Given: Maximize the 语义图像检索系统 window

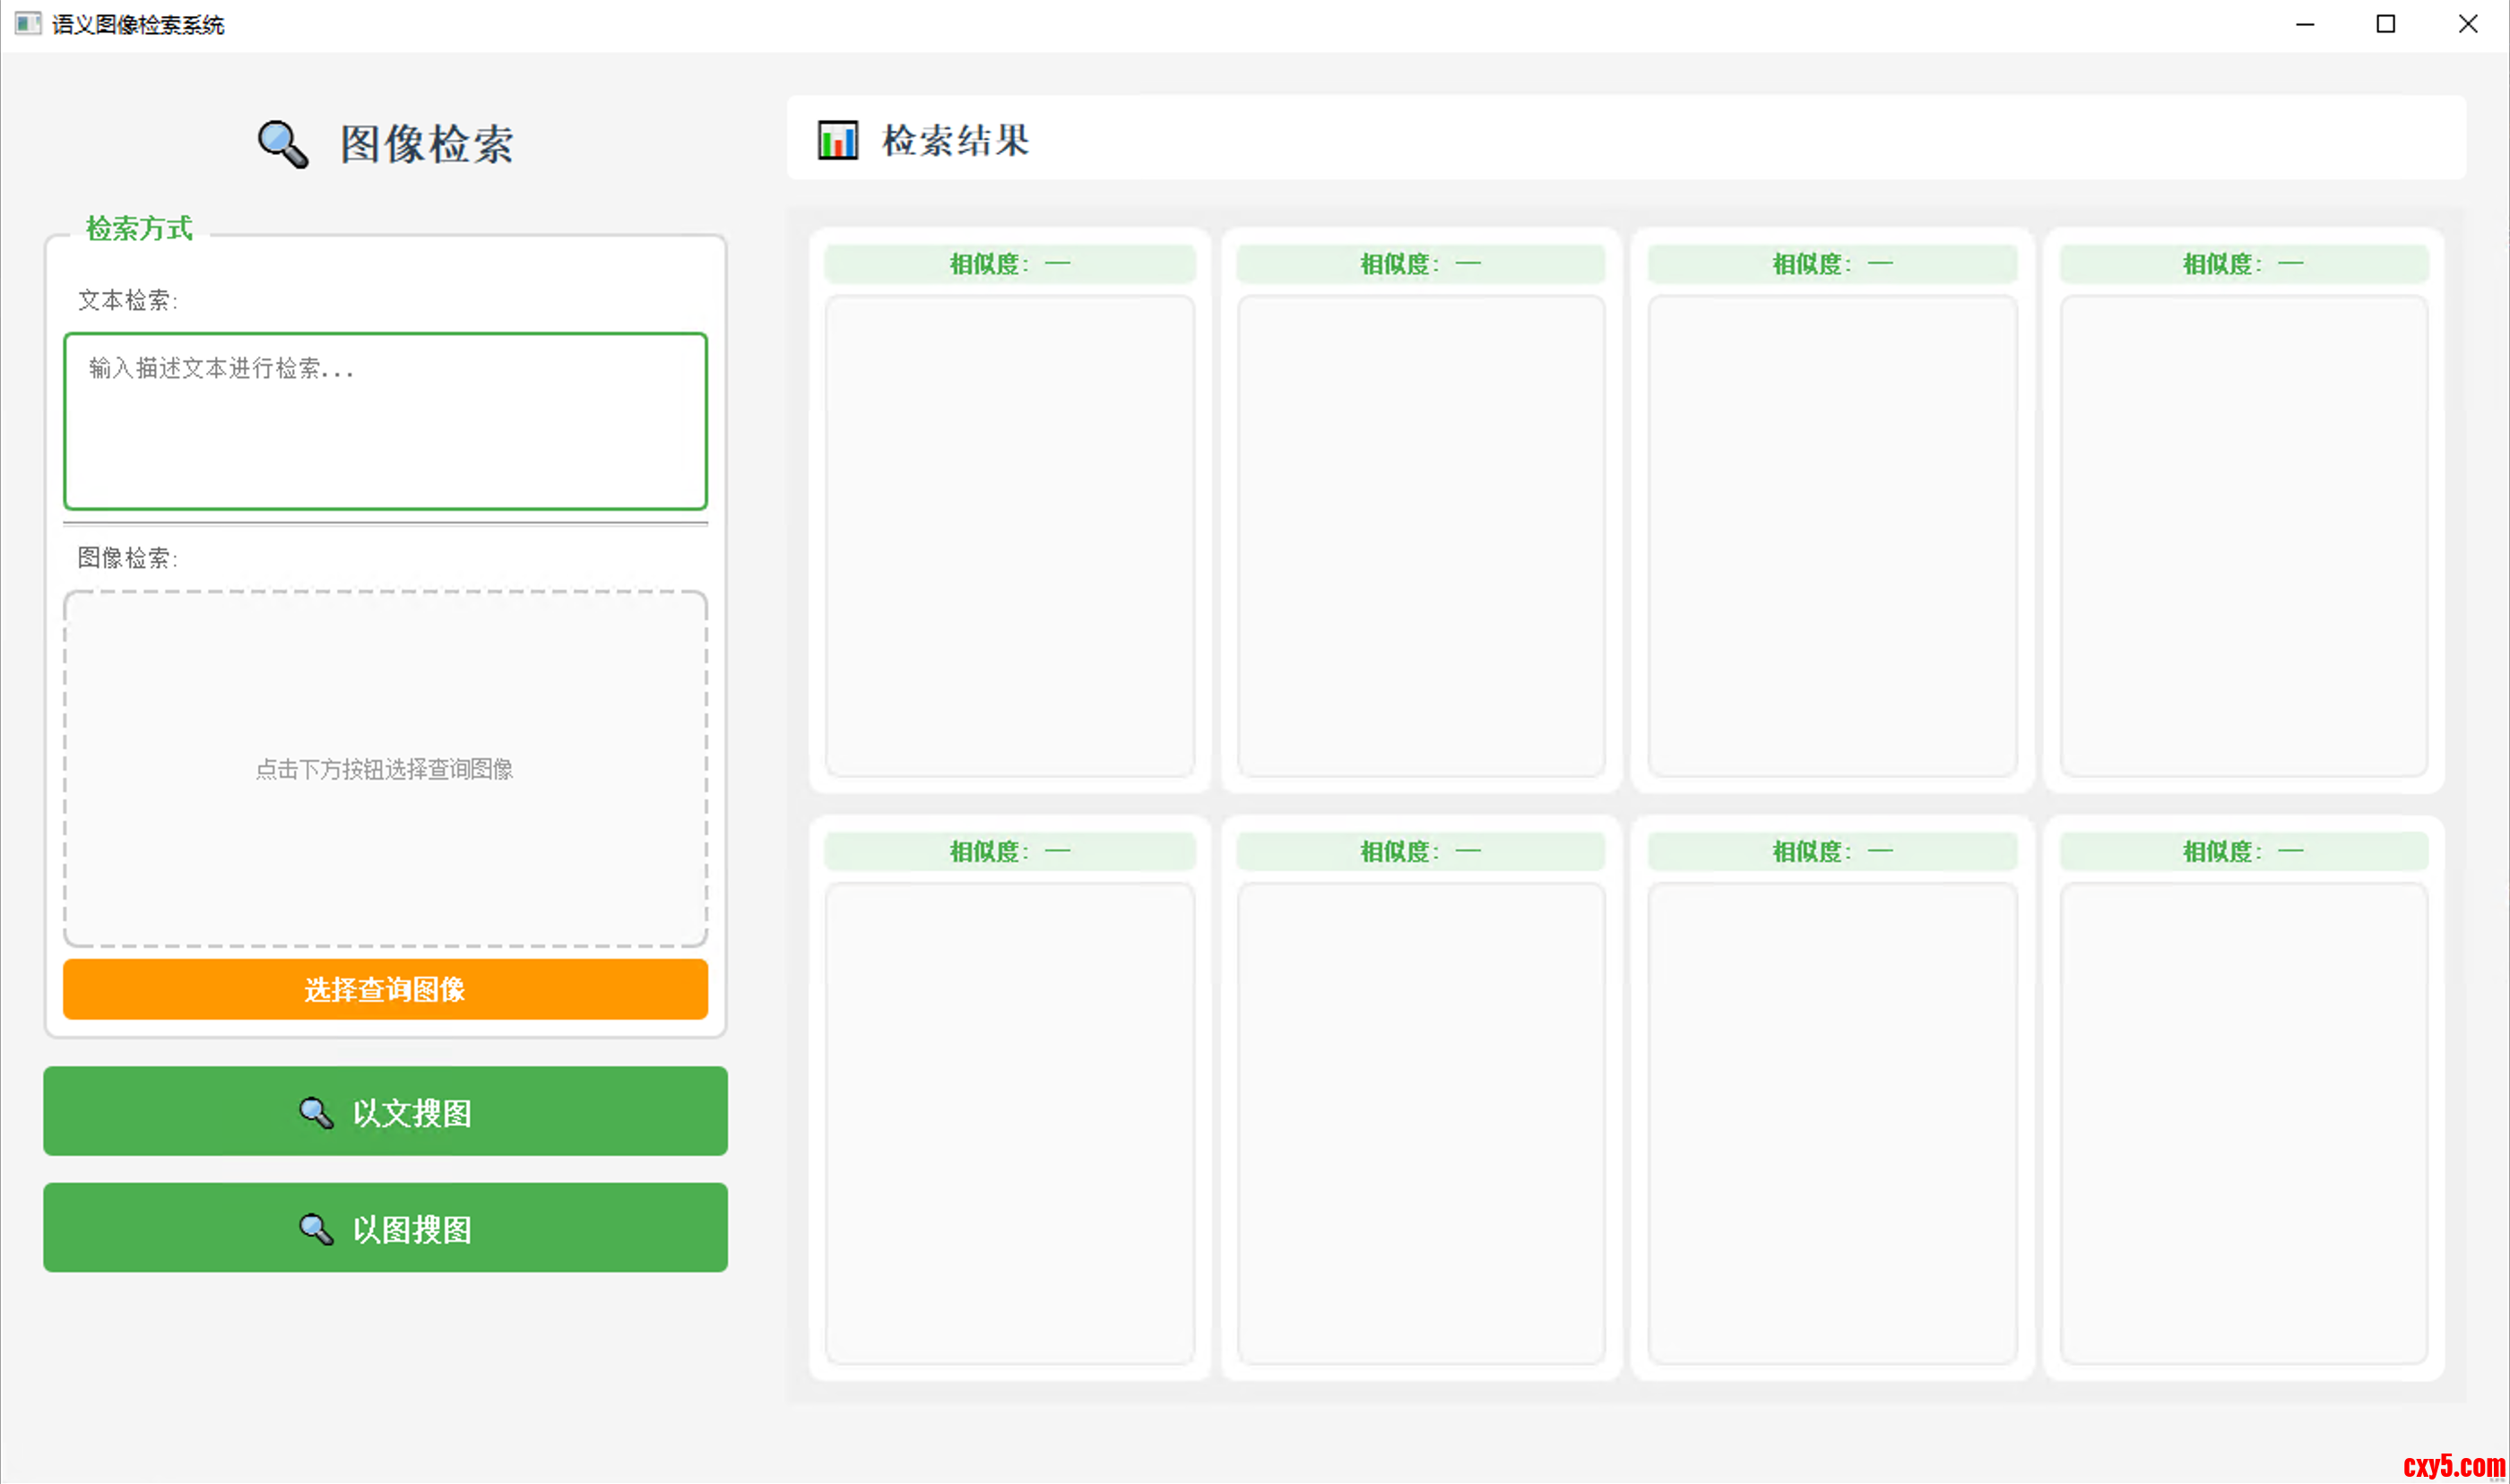Looking at the screenshot, I should (2386, 24).
